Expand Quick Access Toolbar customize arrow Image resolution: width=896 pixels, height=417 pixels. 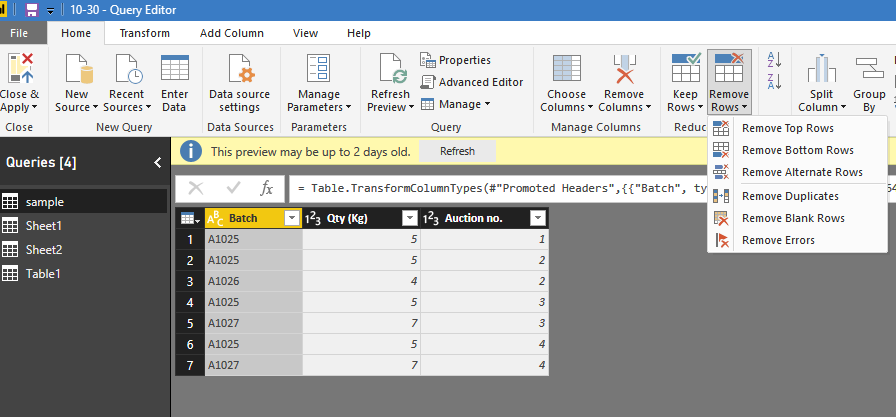[50, 10]
